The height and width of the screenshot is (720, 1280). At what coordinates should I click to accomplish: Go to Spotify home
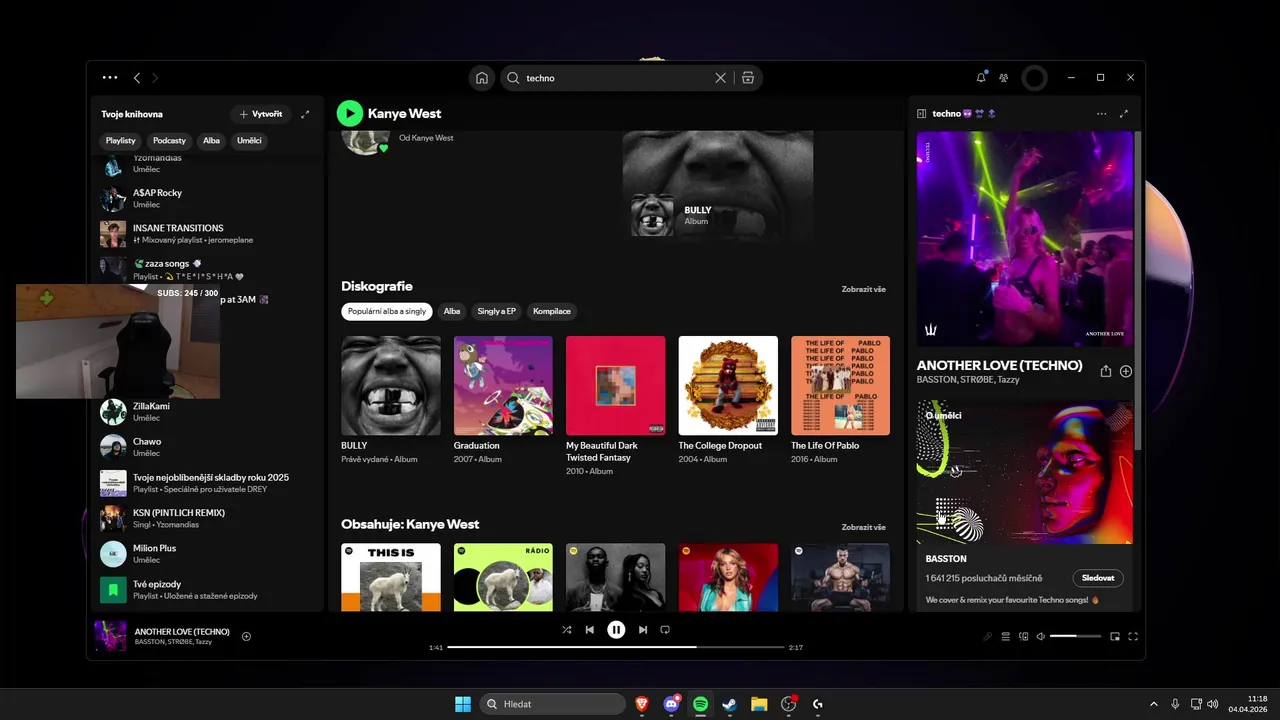click(x=482, y=78)
